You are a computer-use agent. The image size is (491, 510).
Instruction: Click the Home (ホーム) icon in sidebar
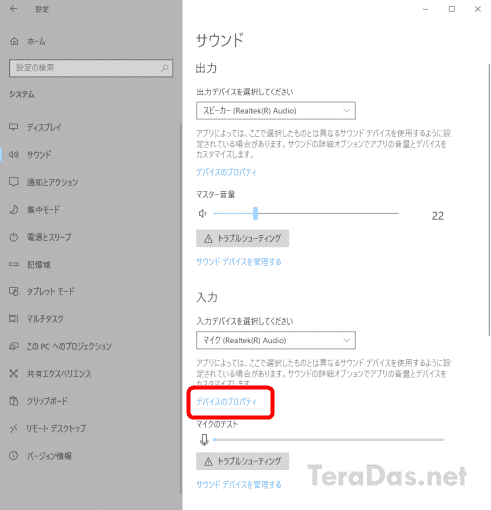pyautogui.click(x=14, y=41)
